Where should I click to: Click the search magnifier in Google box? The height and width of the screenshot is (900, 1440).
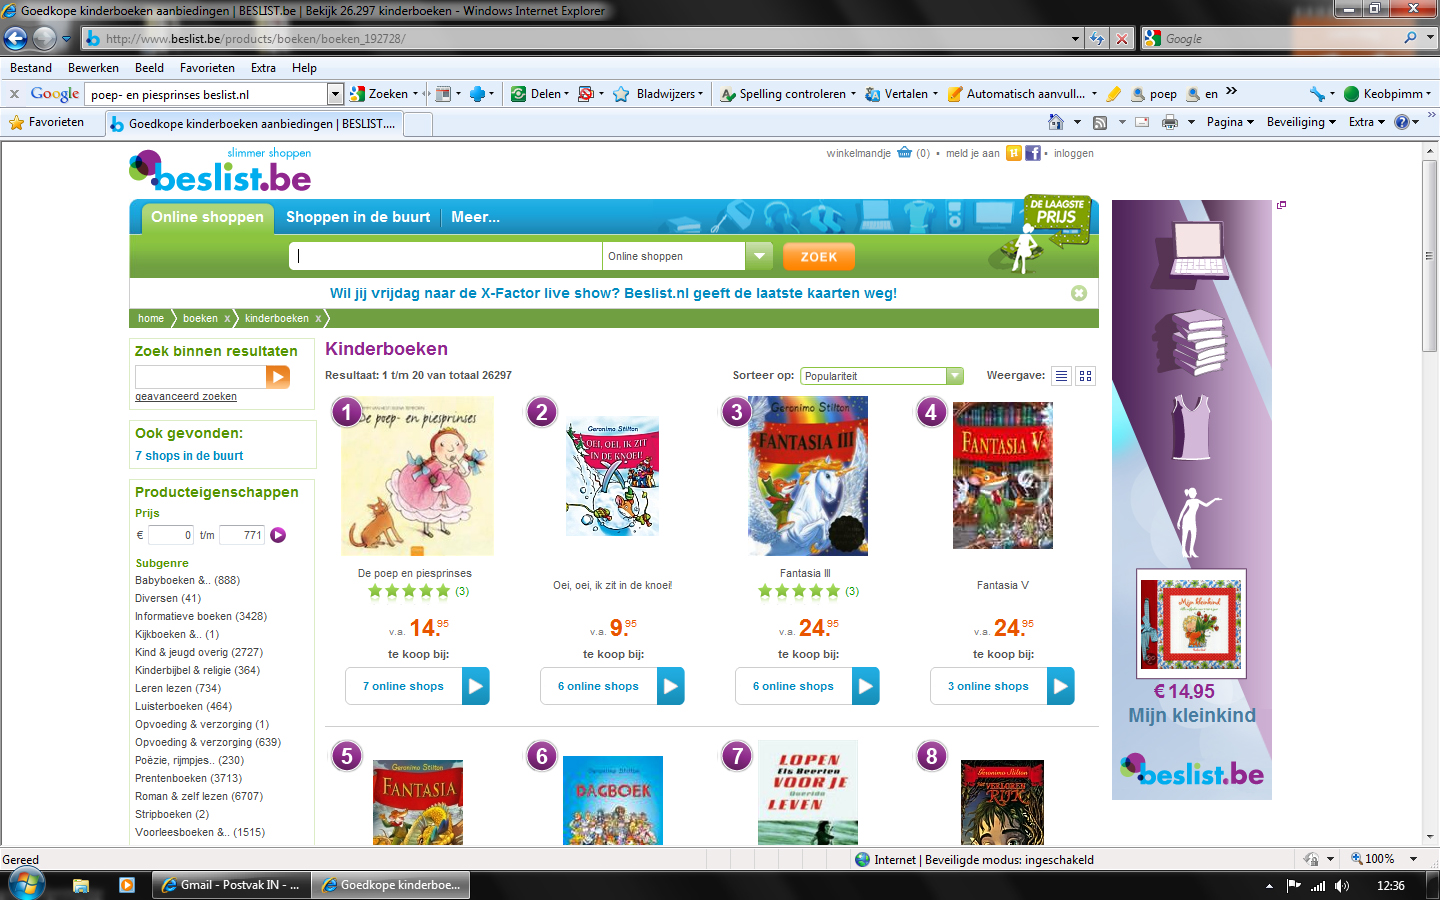tap(1410, 38)
